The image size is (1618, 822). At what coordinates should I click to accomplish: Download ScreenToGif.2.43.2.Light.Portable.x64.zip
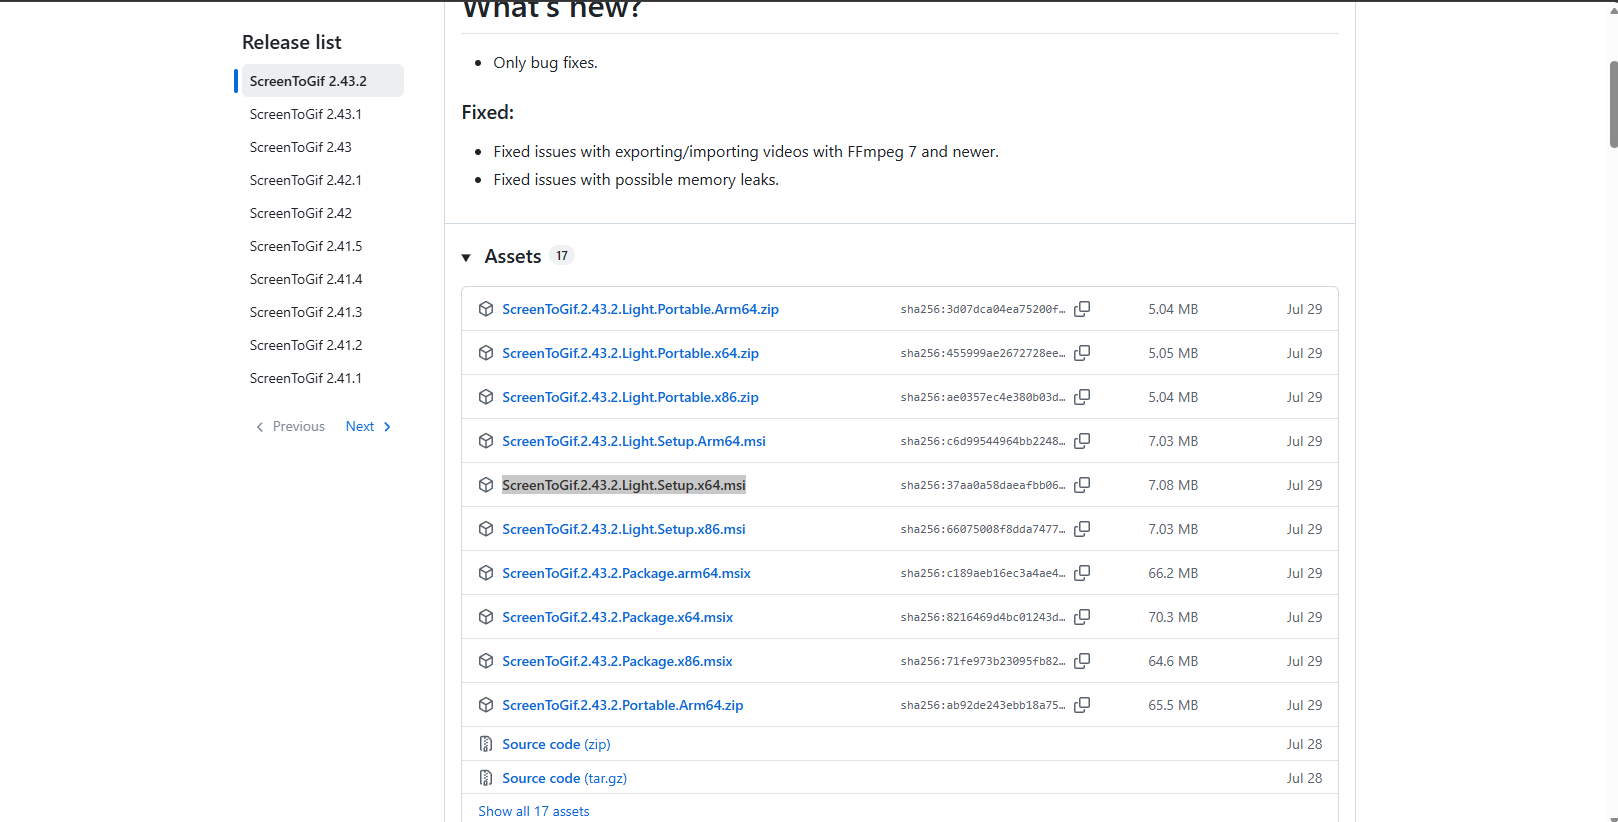coord(630,353)
